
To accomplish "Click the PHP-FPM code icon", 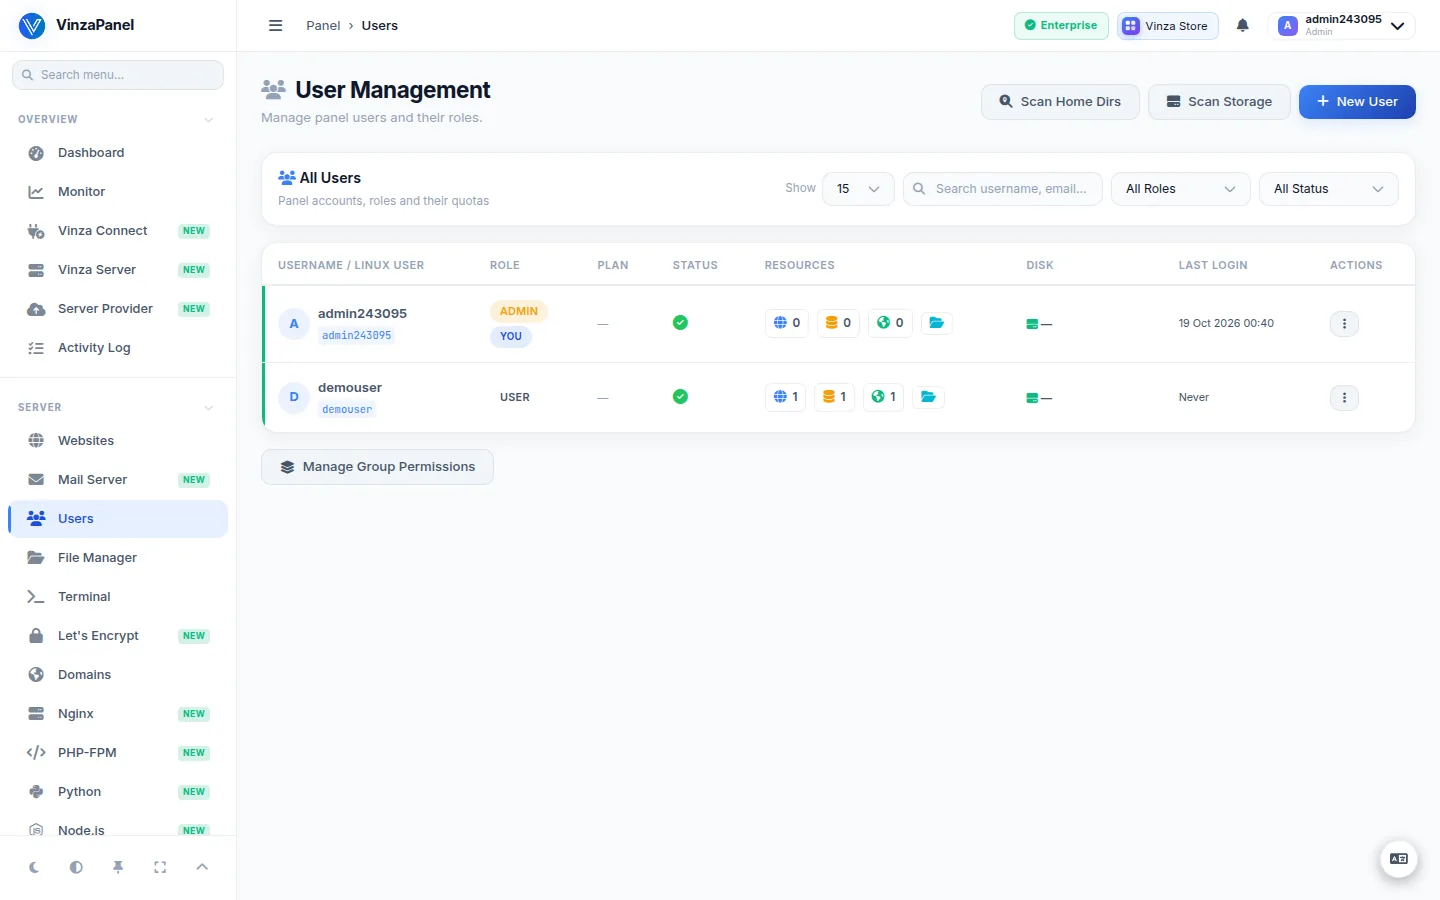I will coord(36,753).
